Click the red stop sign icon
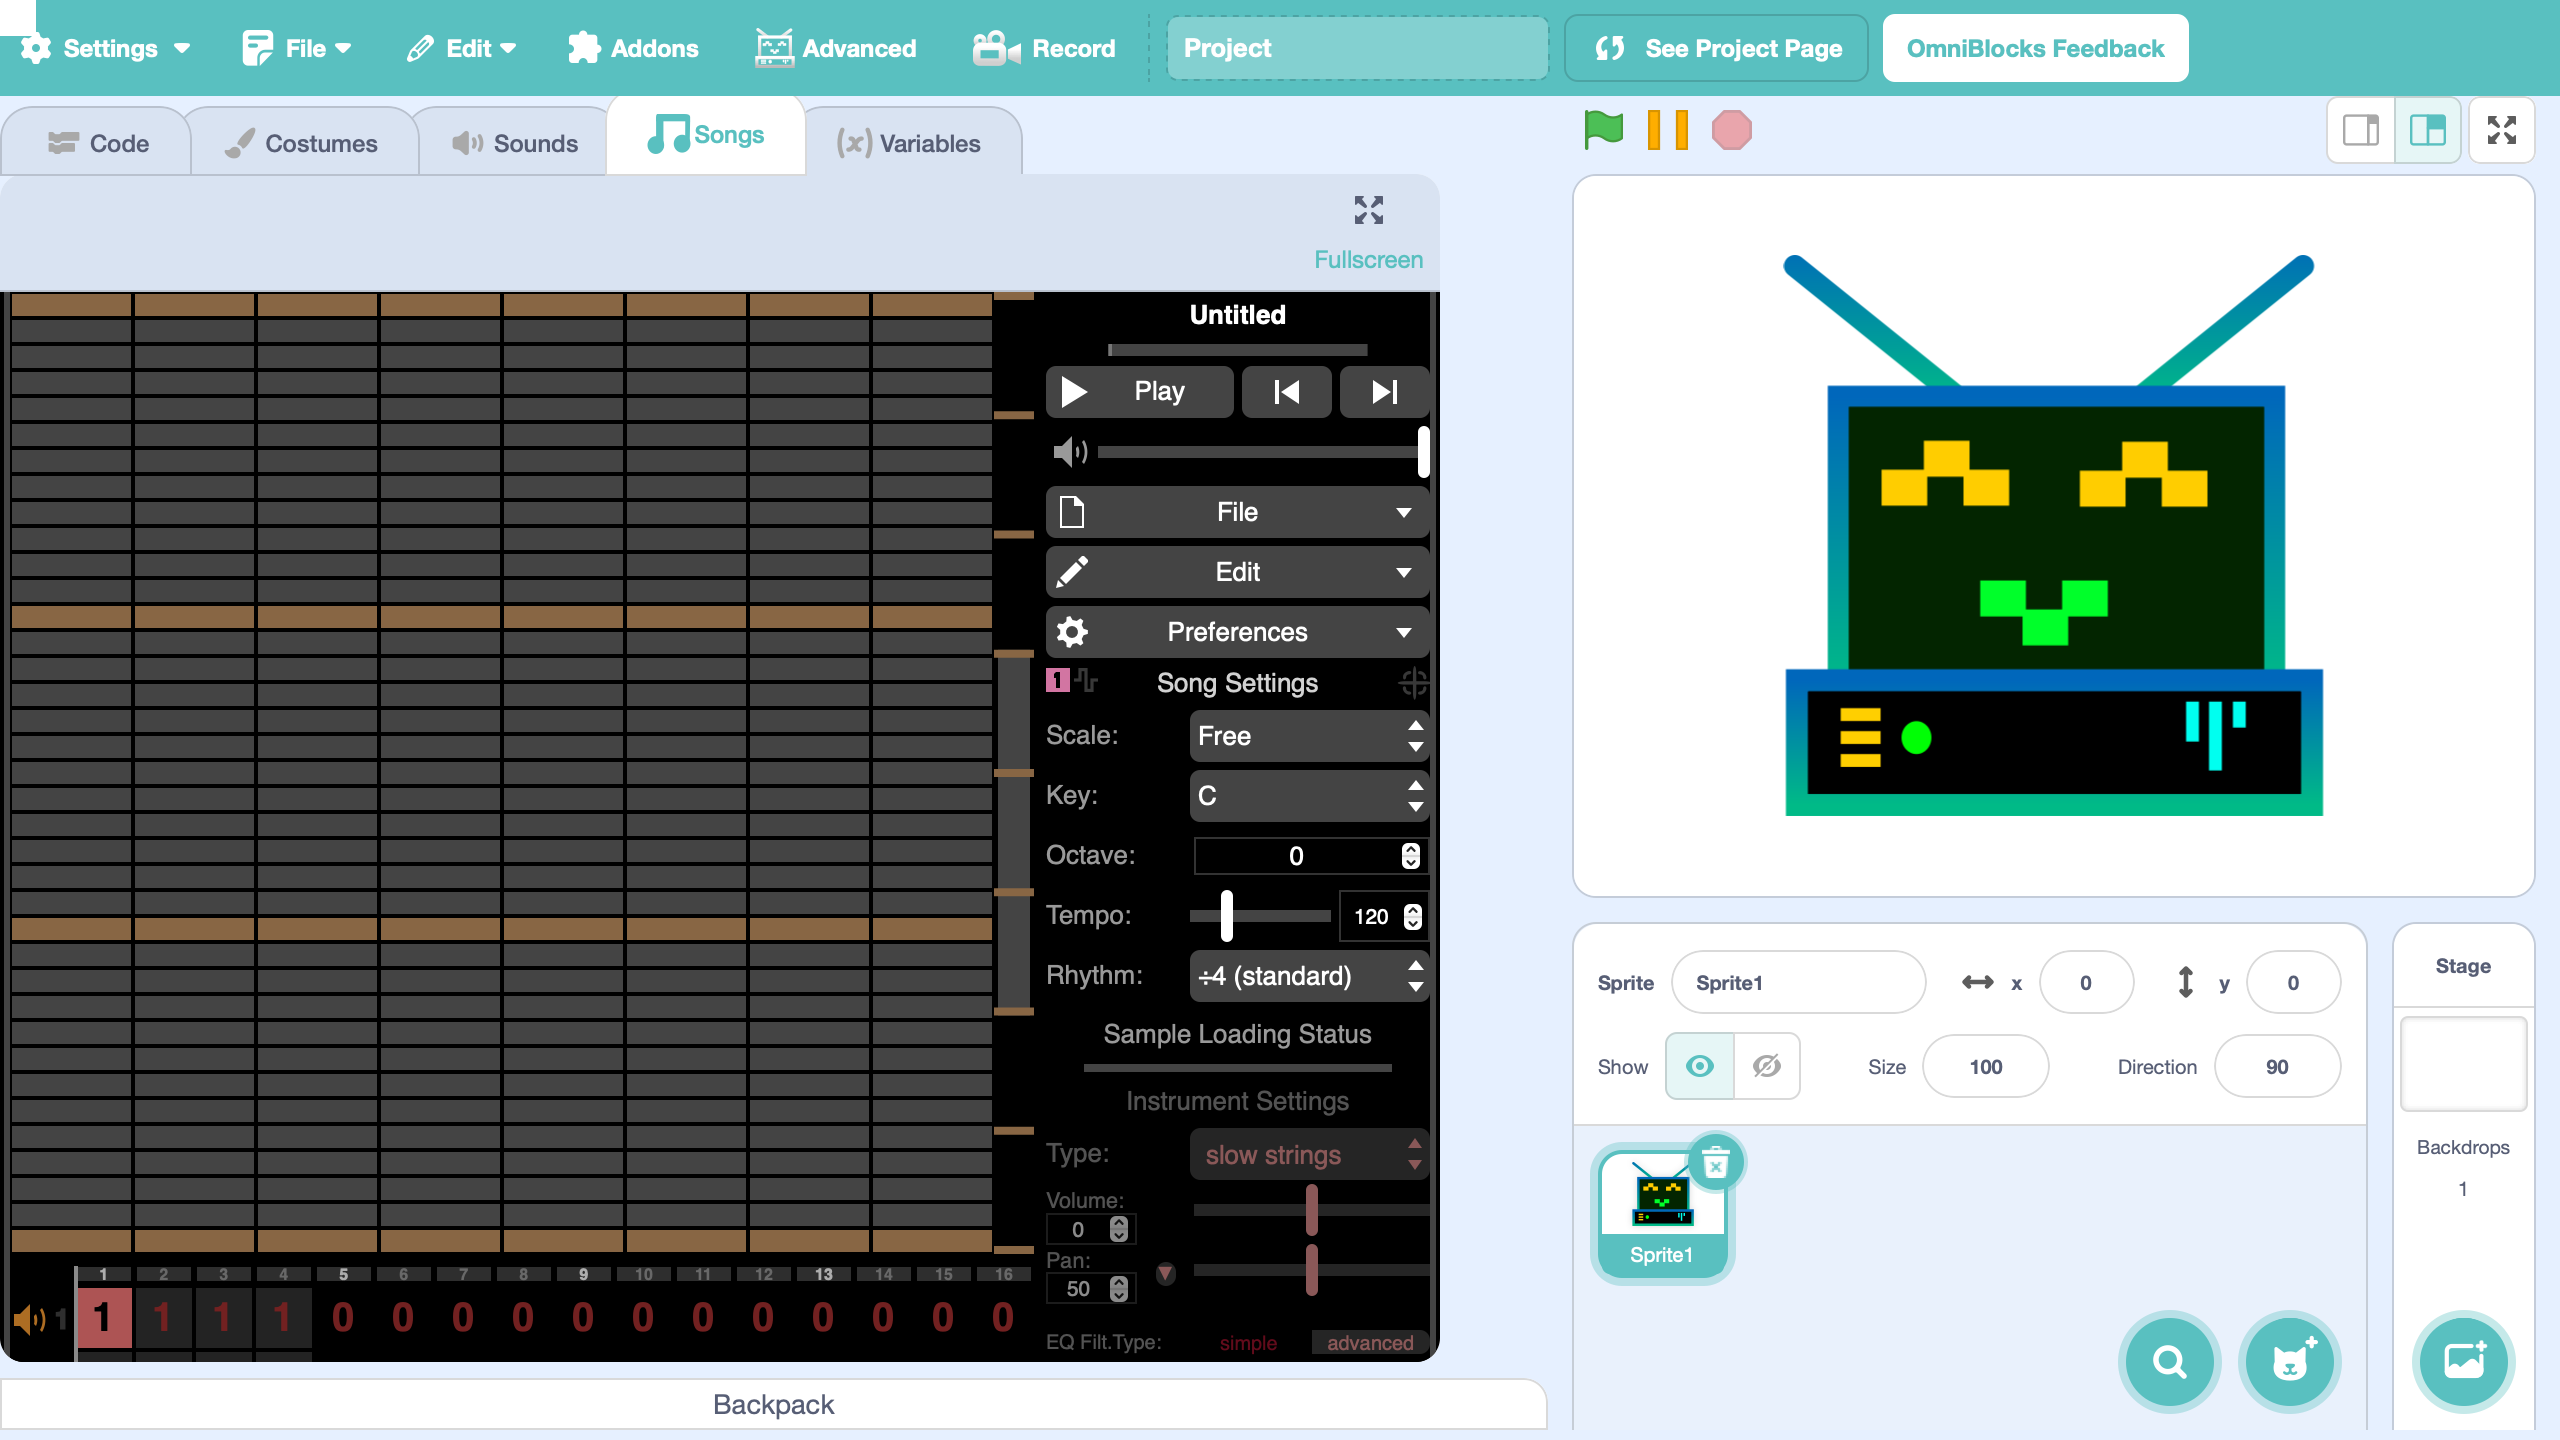The image size is (2560, 1440). (x=1731, y=130)
